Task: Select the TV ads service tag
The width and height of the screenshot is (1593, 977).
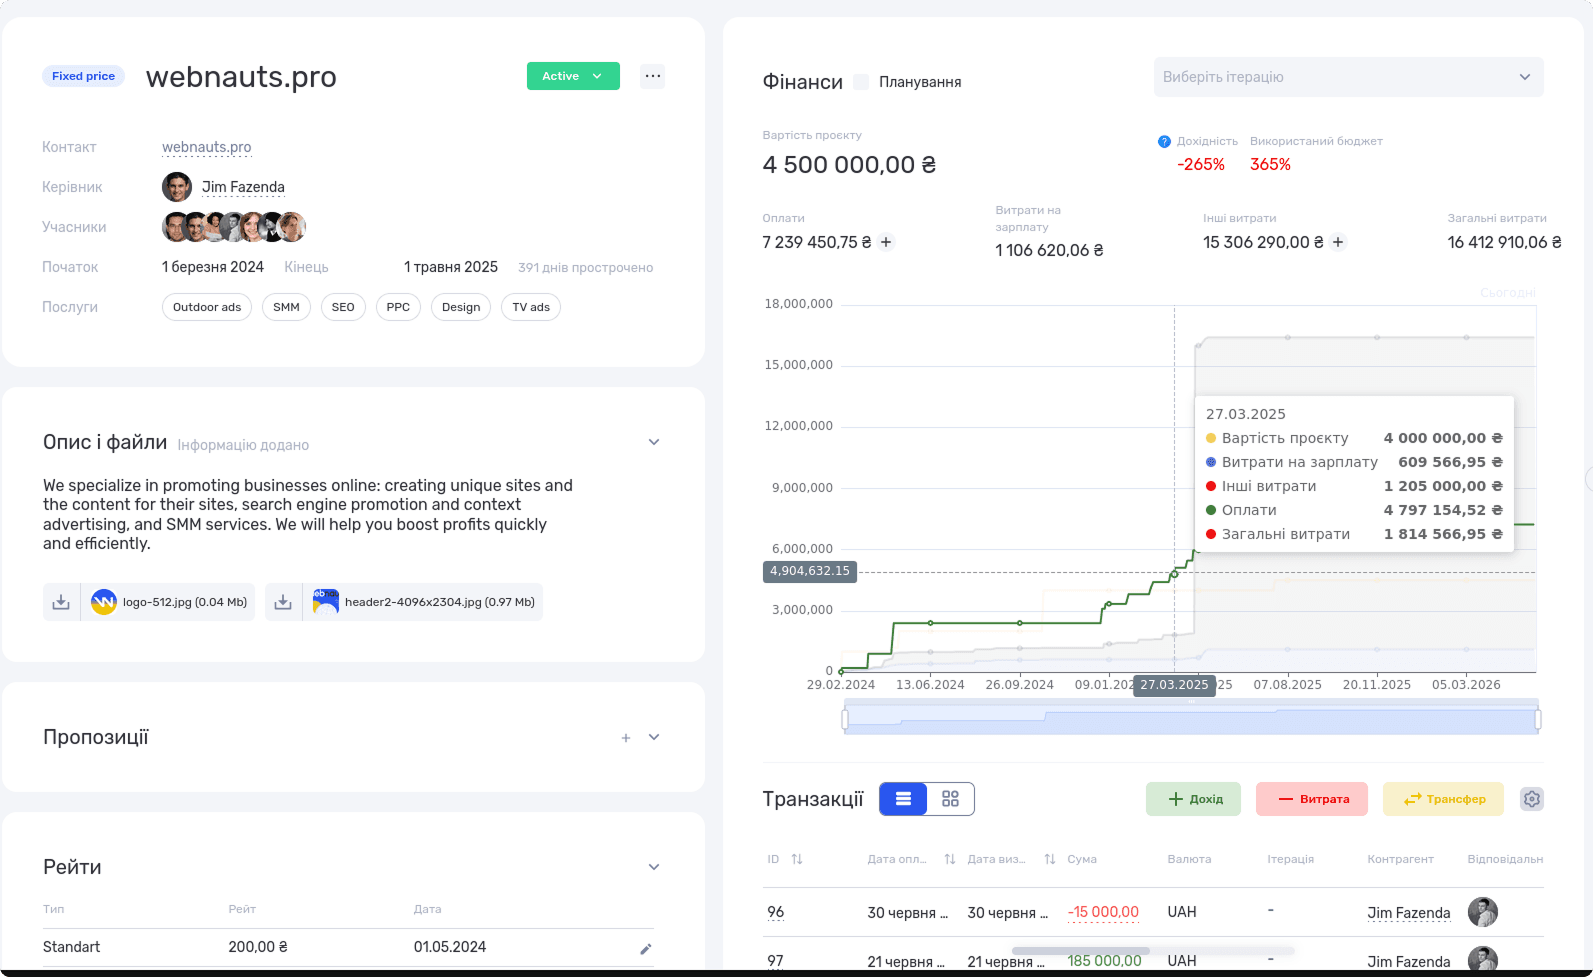Action: (531, 307)
